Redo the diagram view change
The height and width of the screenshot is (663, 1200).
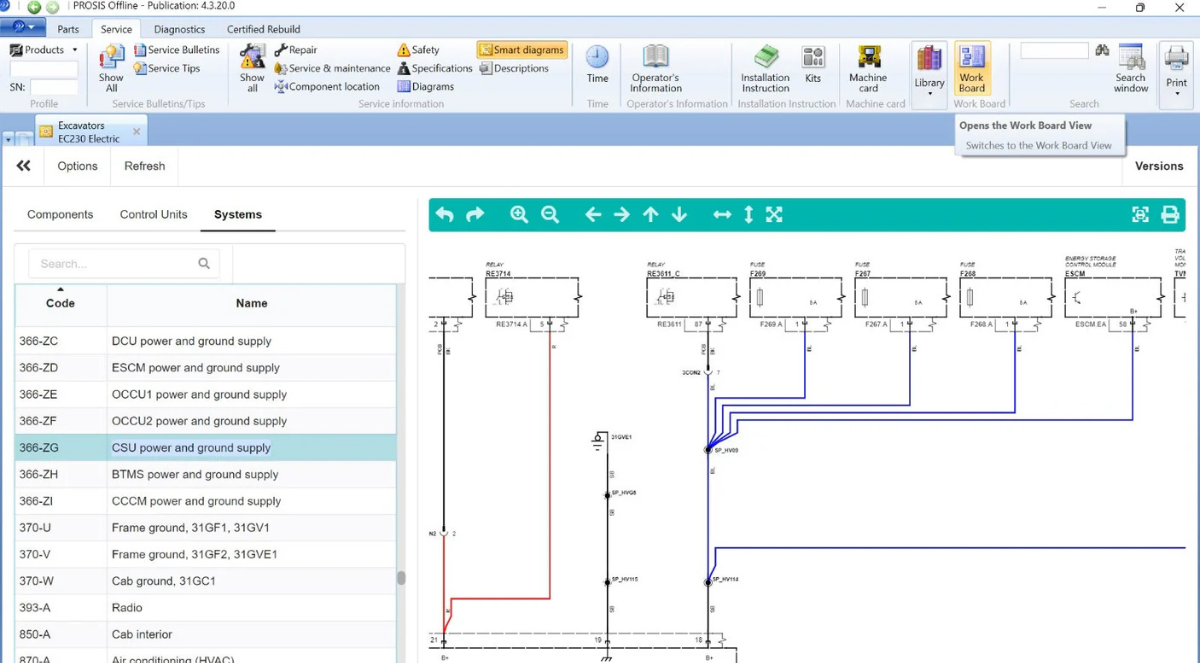[475, 214]
